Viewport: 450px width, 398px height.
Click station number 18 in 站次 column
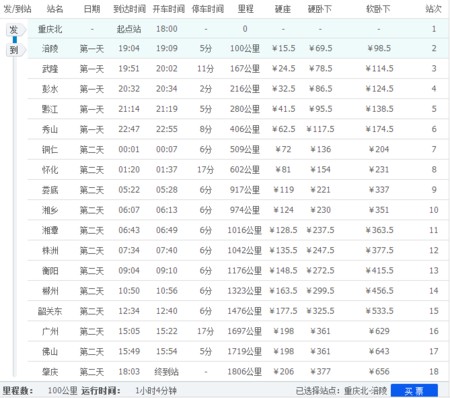[434, 372]
